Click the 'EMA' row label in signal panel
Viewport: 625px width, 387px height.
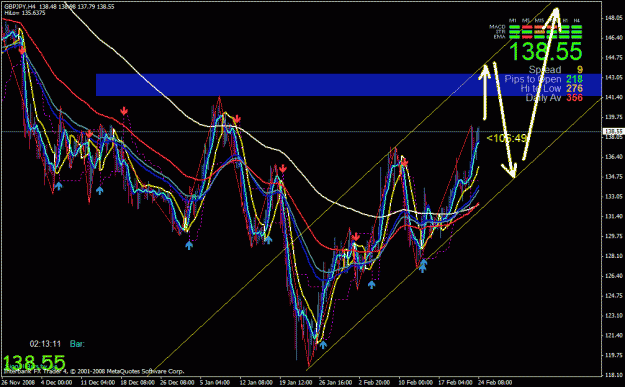[x=499, y=37]
